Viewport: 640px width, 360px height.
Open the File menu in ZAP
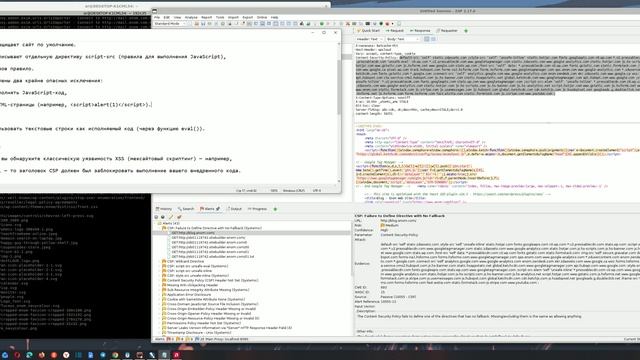click(157, 18)
